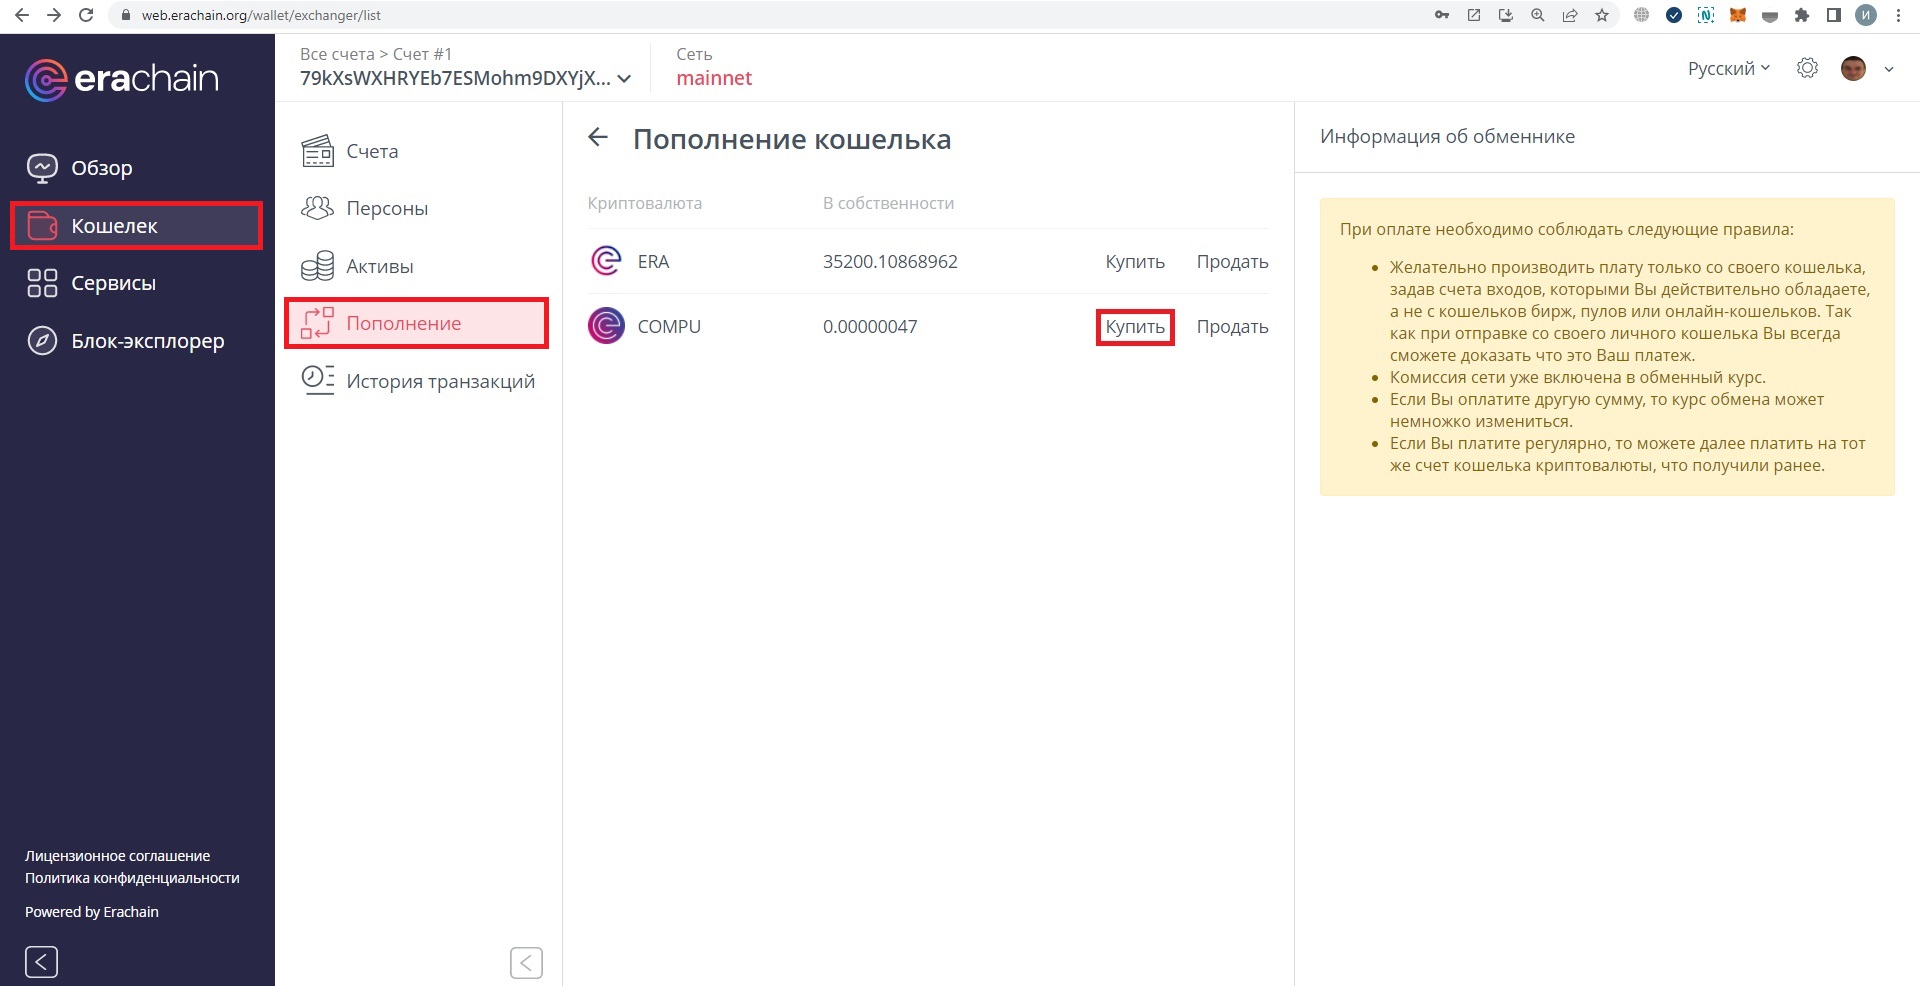Open Политика конфиденциальности link
This screenshot has height=986, width=1920.
click(x=132, y=878)
